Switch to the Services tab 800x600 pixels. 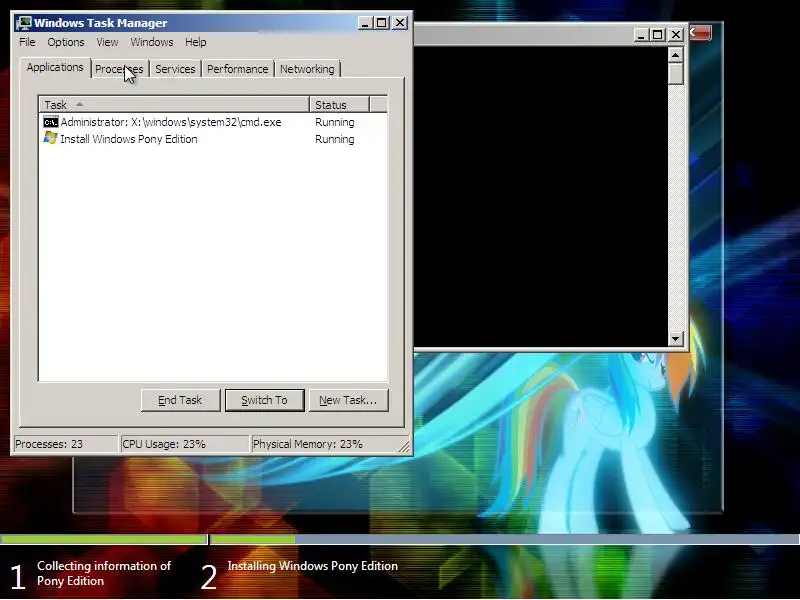click(x=175, y=69)
